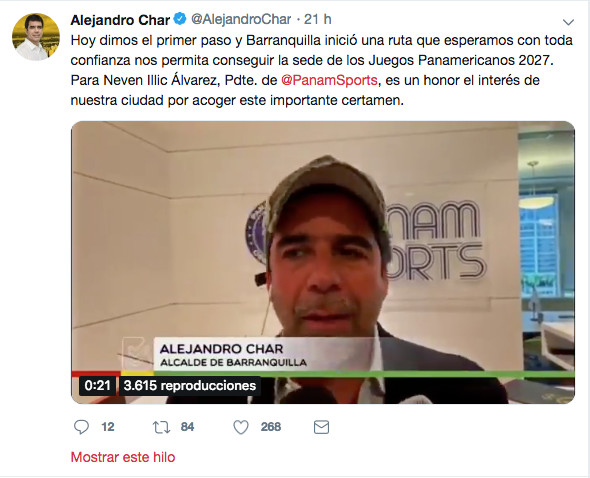Click the PanAm Sports sign in video
The image size is (590, 478).
pyautogui.click(x=436, y=241)
